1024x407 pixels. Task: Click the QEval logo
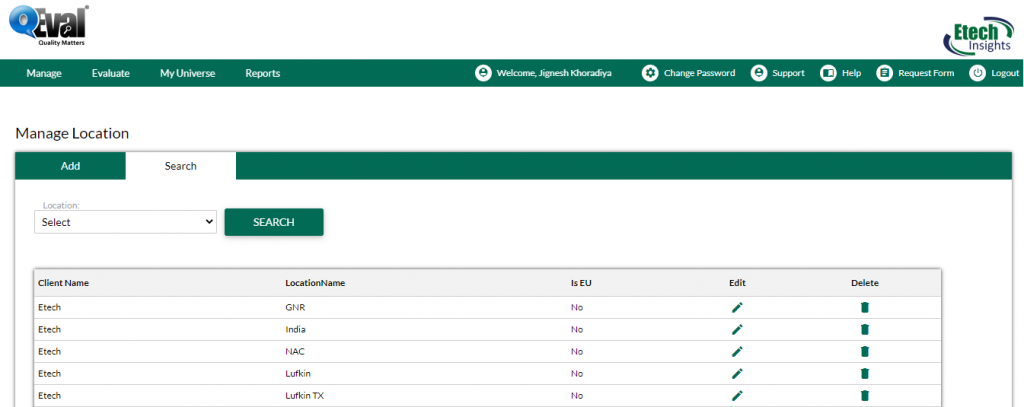coord(49,25)
